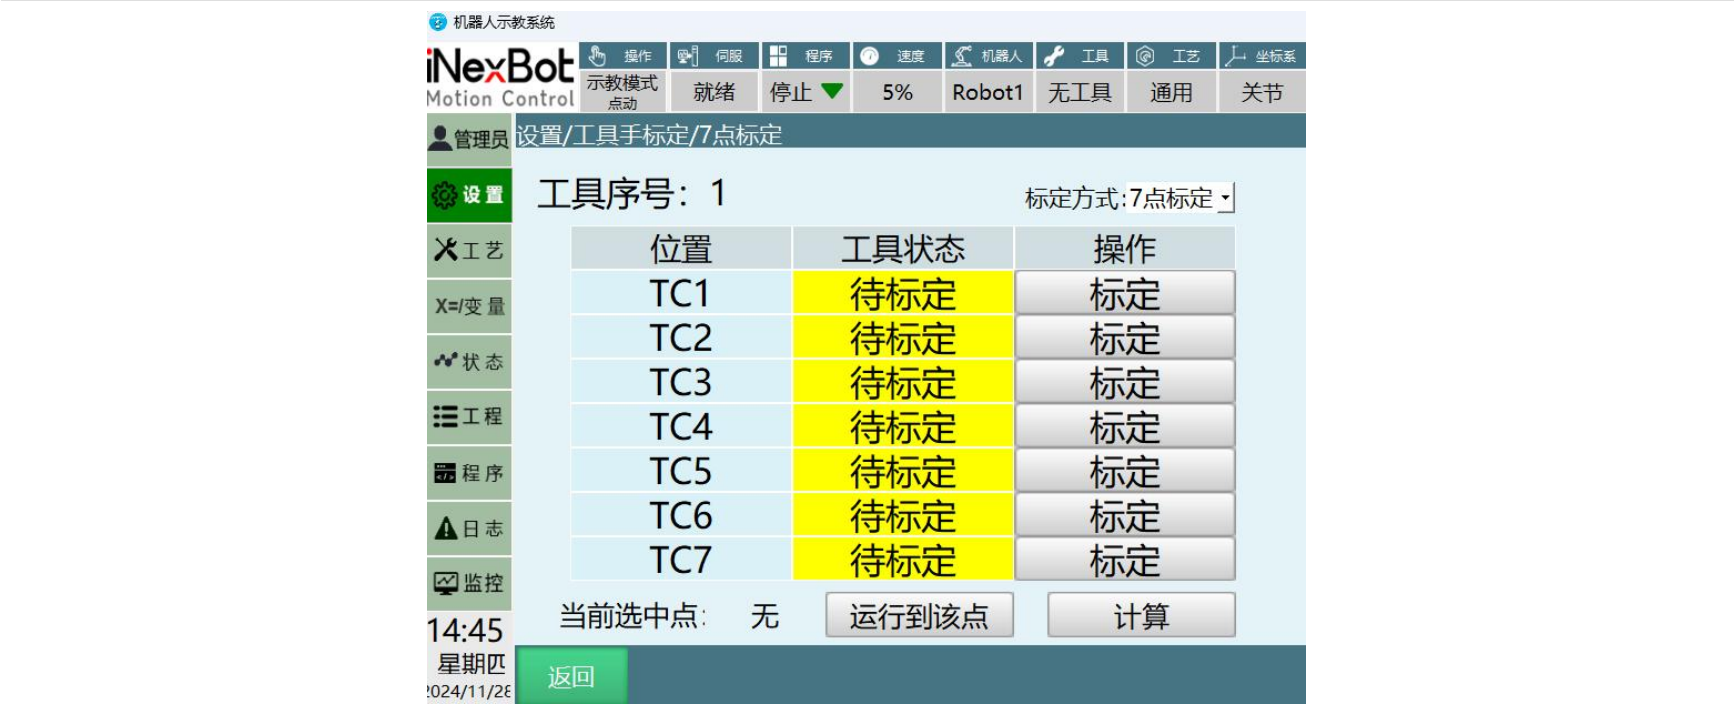Click the wrench 工具 icon in the top bar
The height and width of the screenshot is (704, 1734).
pyautogui.click(x=1054, y=56)
